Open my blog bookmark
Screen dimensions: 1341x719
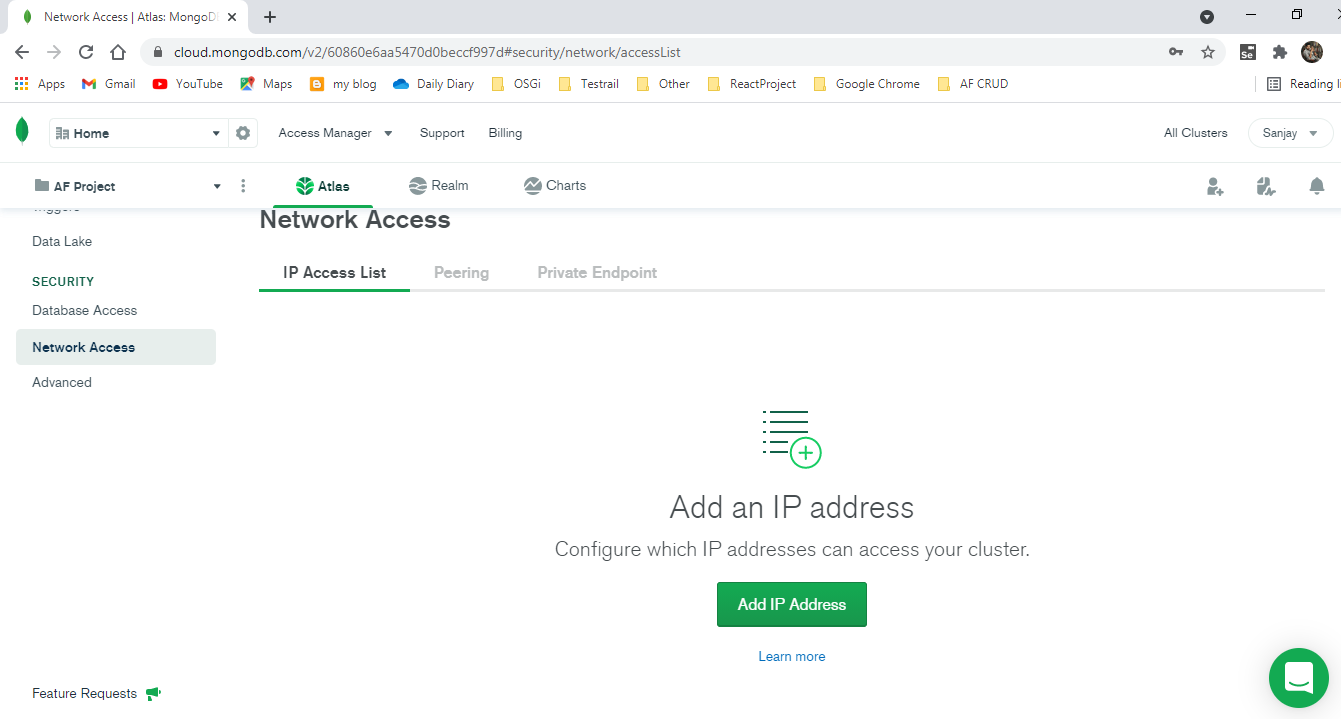click(343, 84)
